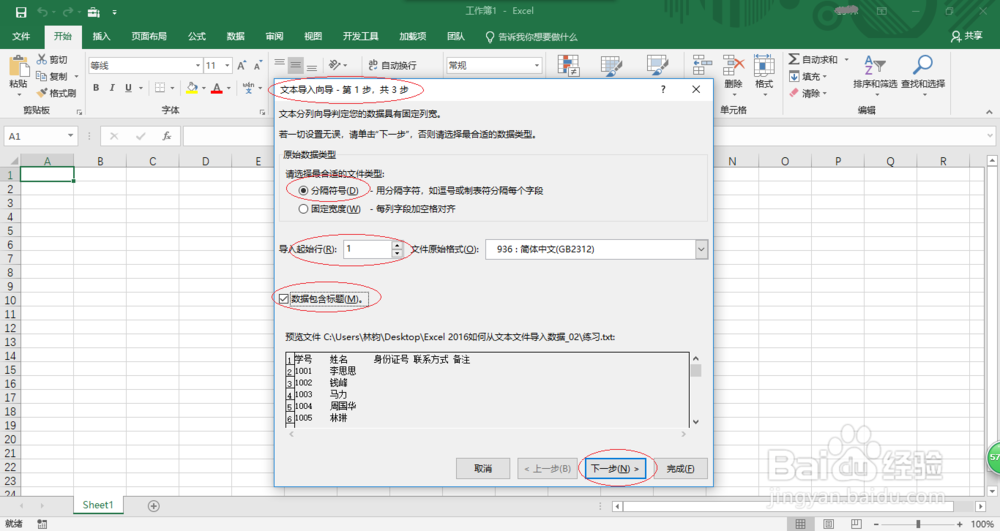Select 固定宽度(W) fixed width radio button
The height and width of the screenshot is (531, 1000).
pos(304,209)
